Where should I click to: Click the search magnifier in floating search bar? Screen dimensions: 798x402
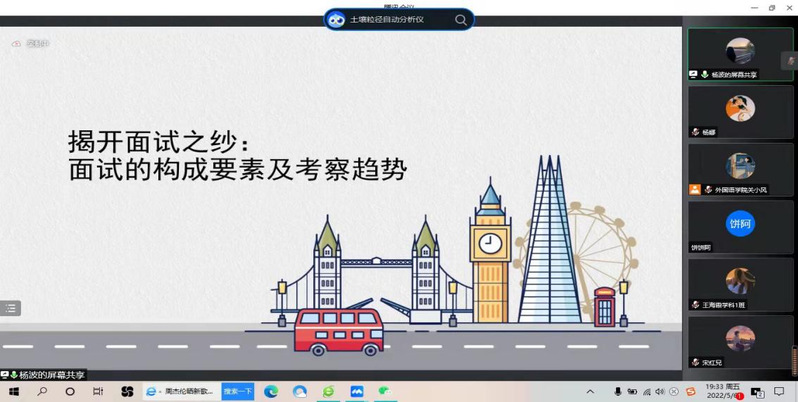pos(460,19)
